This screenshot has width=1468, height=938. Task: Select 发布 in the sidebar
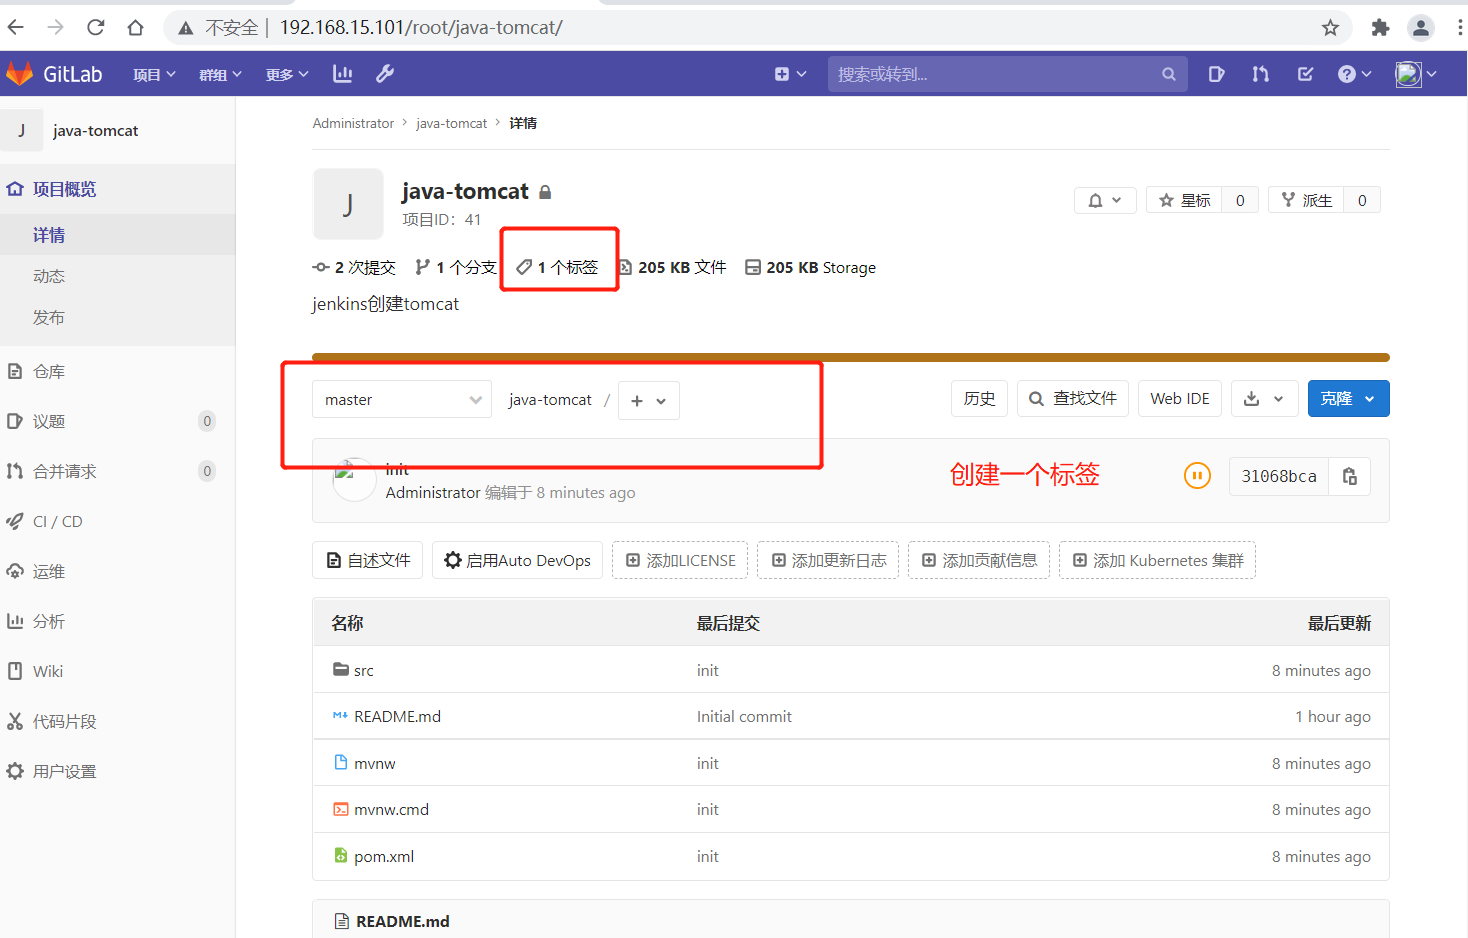point(117,317)
